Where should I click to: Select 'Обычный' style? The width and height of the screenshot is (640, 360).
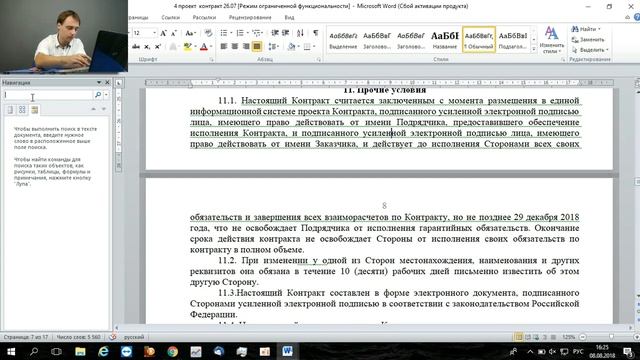coord(479,40)
